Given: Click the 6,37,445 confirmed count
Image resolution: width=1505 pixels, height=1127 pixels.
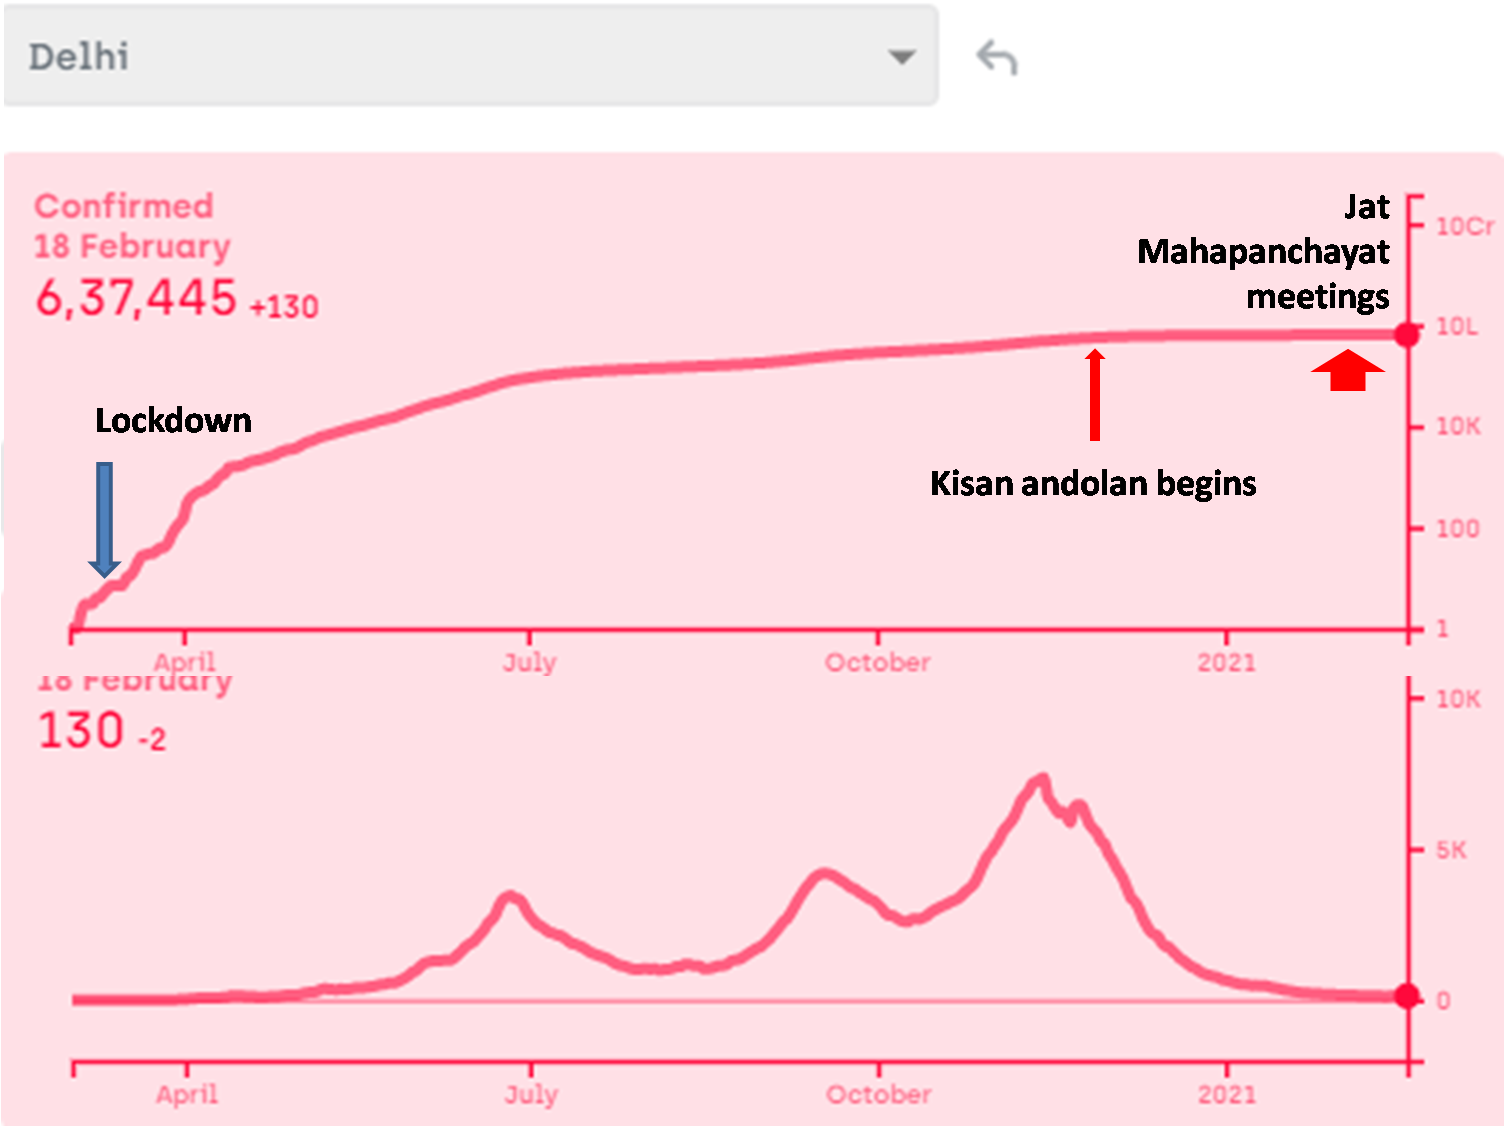Looking at the screenshot, I should (x=136, y=298).
